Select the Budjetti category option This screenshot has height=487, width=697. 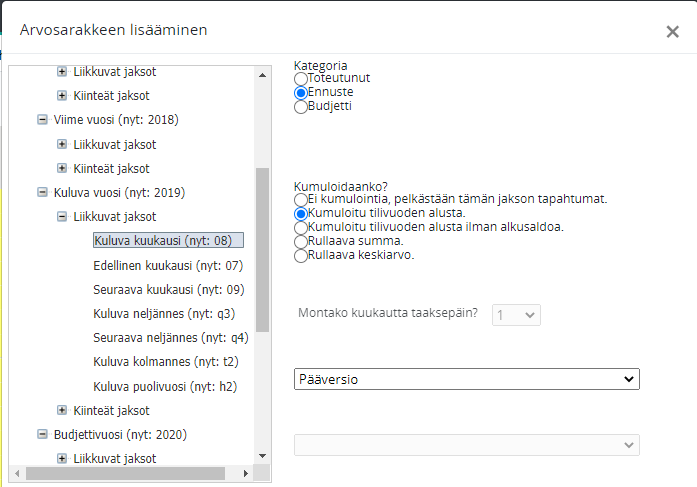301,106
